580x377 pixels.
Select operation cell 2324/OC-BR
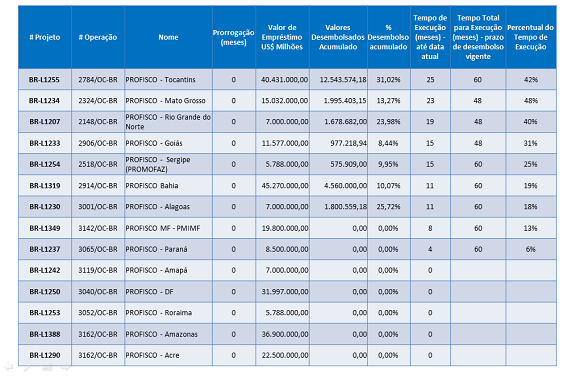tap(98, 101)
